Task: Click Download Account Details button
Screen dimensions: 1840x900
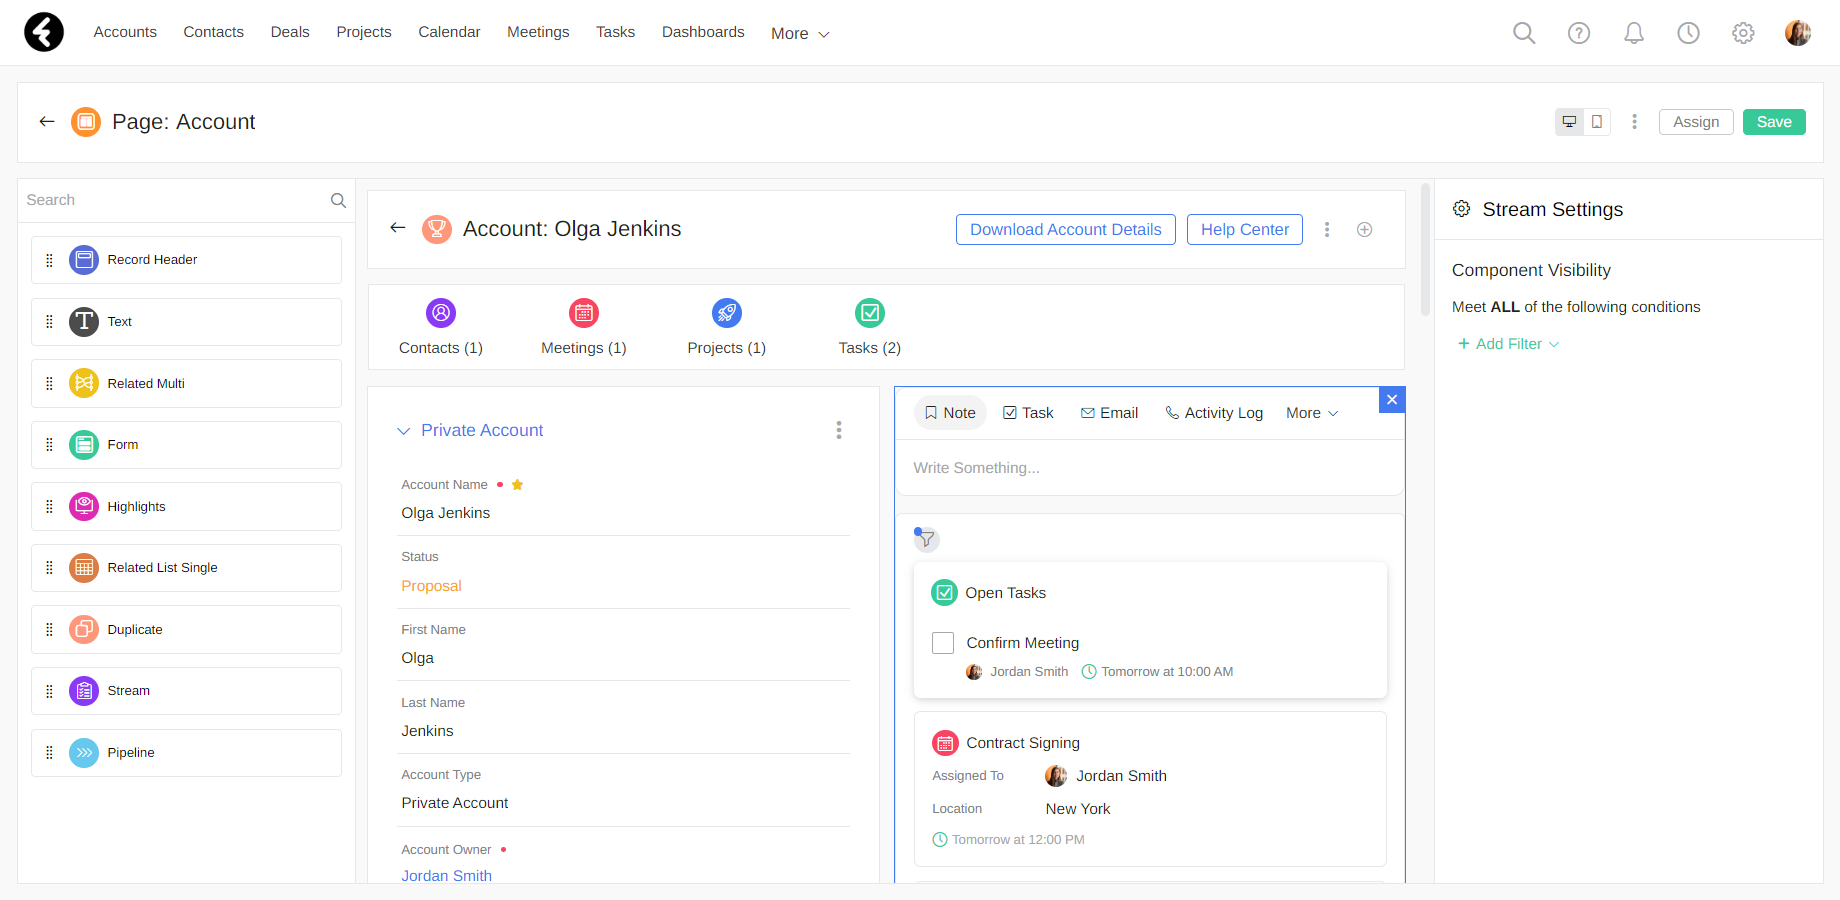Action: (1065, 230)
